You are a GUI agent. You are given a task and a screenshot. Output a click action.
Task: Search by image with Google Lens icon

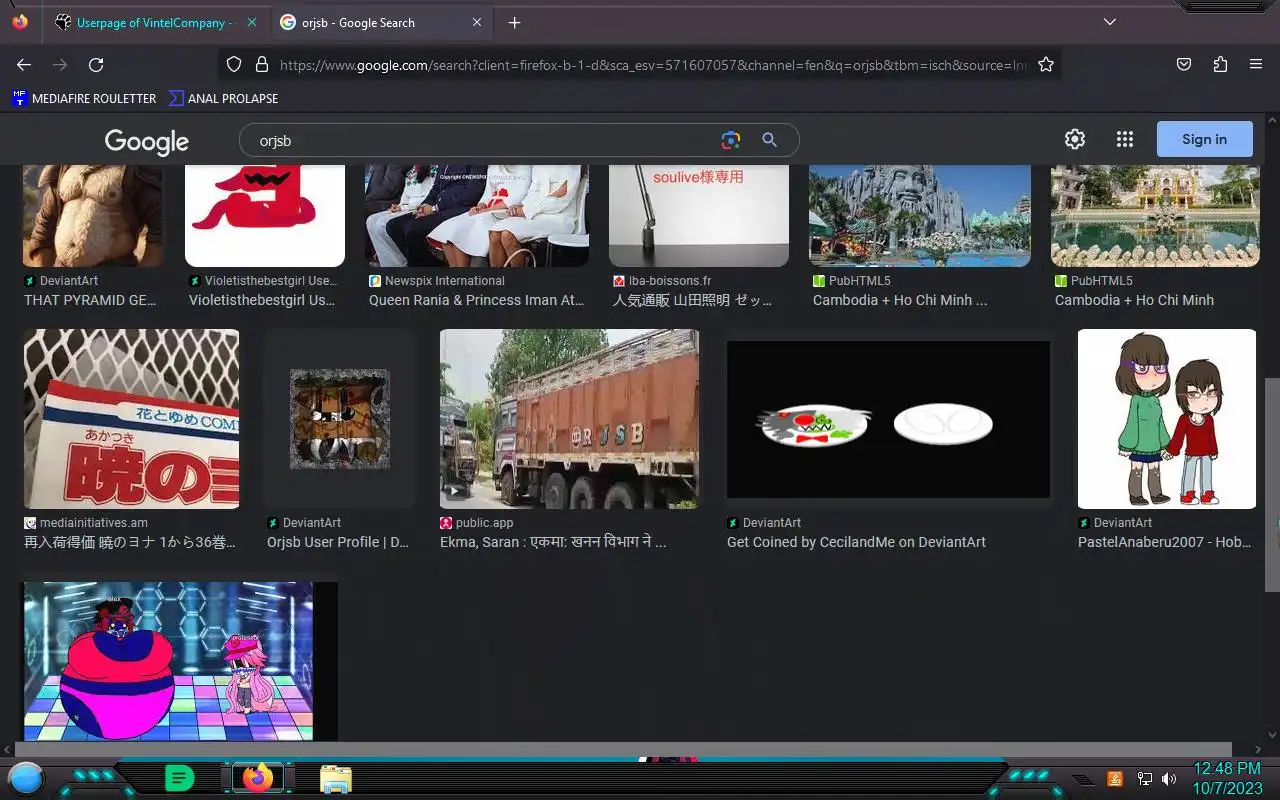click(731, 140)
